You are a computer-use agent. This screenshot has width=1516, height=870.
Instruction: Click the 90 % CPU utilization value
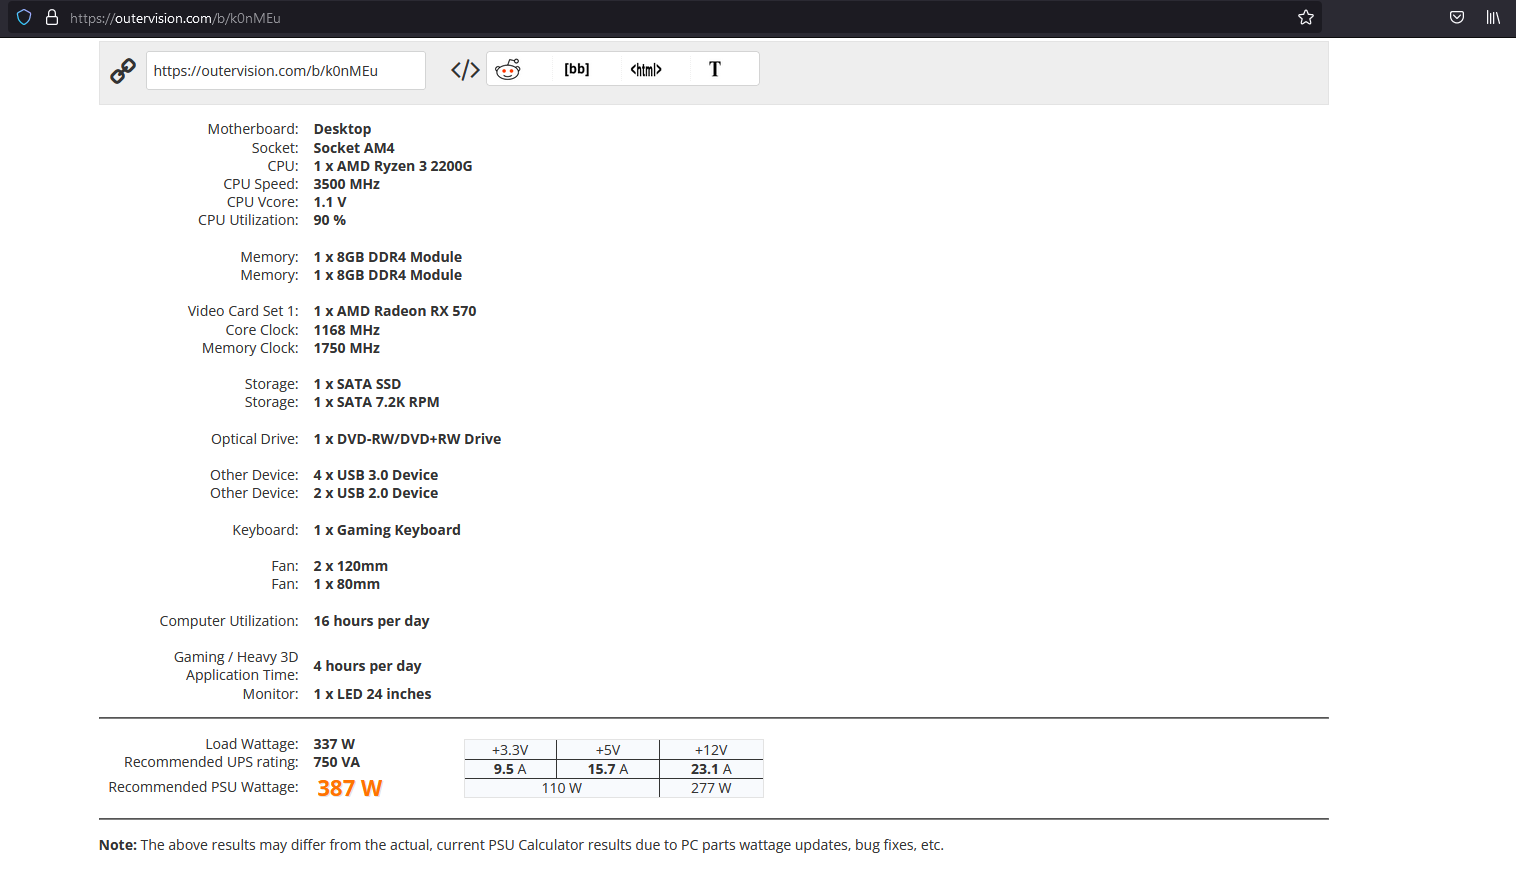tap(330, 220)
